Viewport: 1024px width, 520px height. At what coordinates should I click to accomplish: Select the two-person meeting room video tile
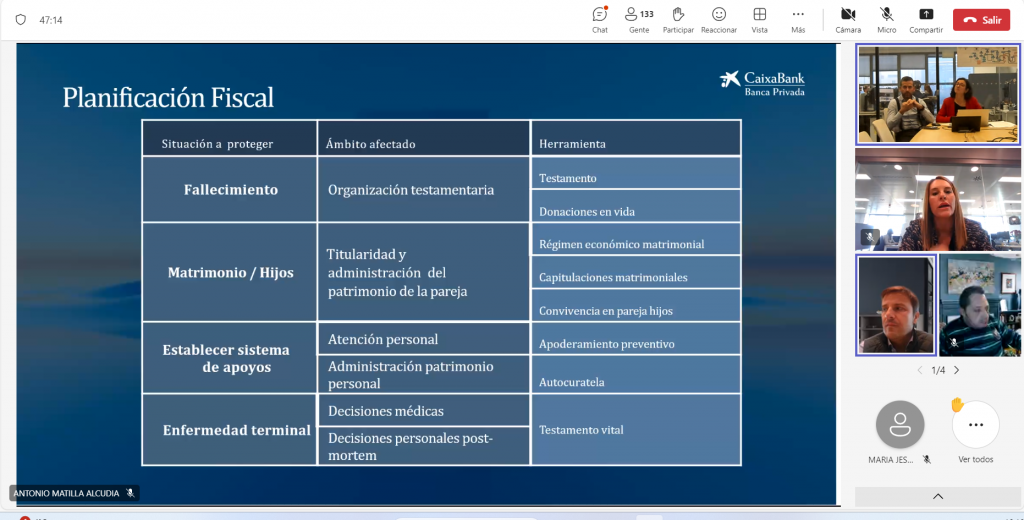[938, 95]
